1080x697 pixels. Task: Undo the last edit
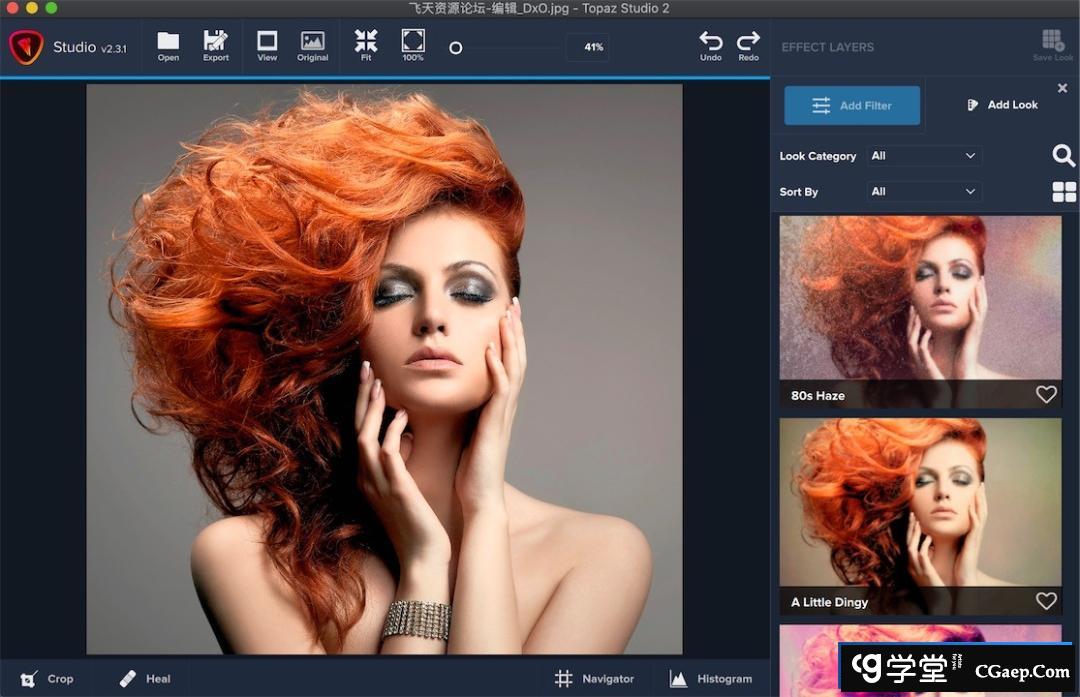710,45
